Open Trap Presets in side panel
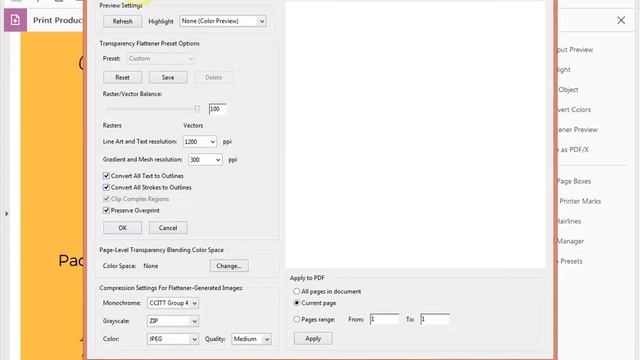 pos(569,261)
